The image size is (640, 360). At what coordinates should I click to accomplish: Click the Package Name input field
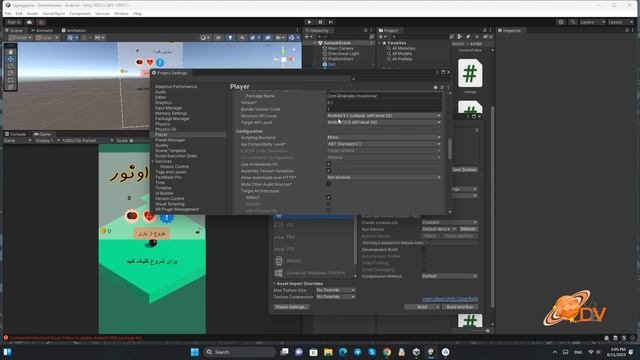point(384,96)
